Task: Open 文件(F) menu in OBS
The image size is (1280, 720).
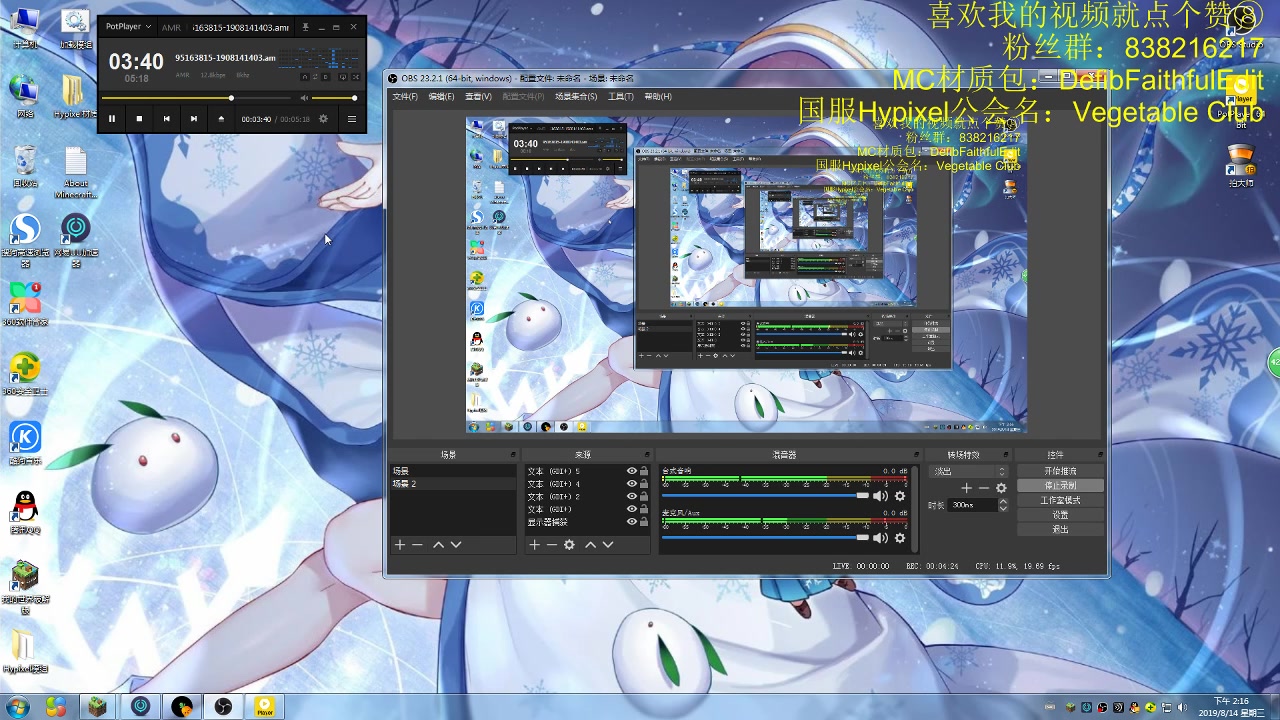Action: tap(405, 97)
